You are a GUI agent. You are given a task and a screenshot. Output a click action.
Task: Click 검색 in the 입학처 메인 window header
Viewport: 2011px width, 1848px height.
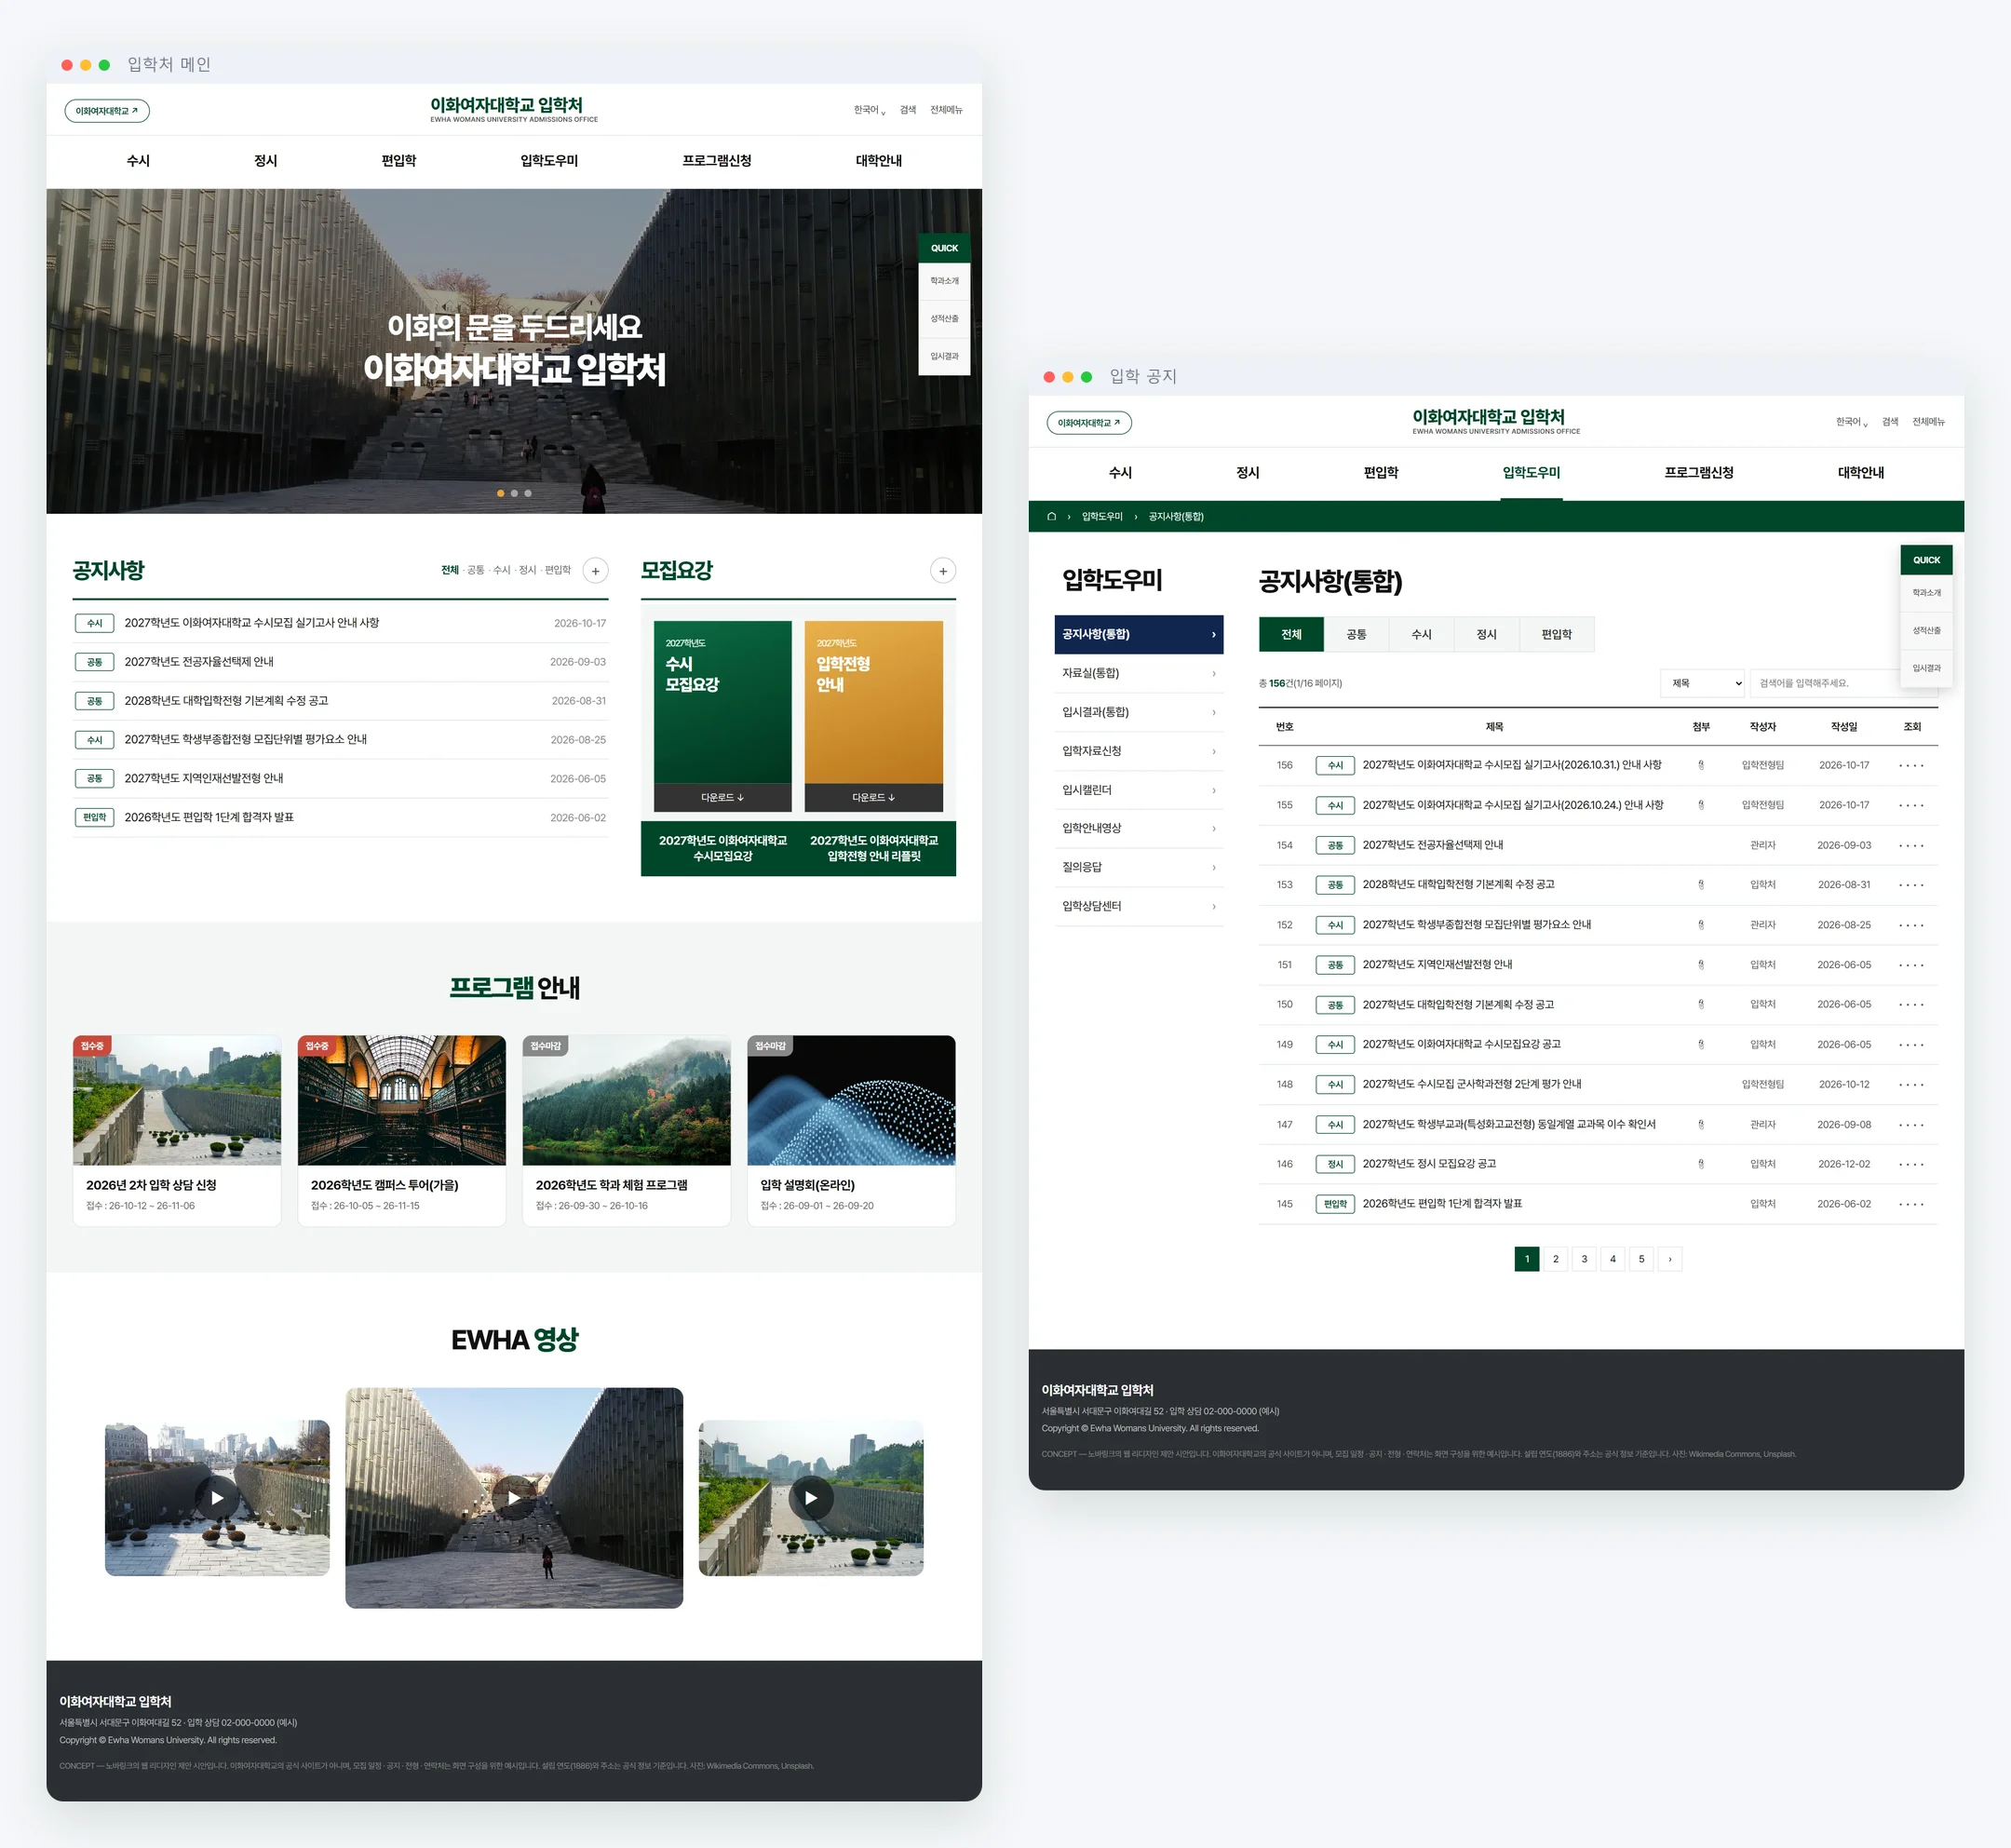coord(908,110)
